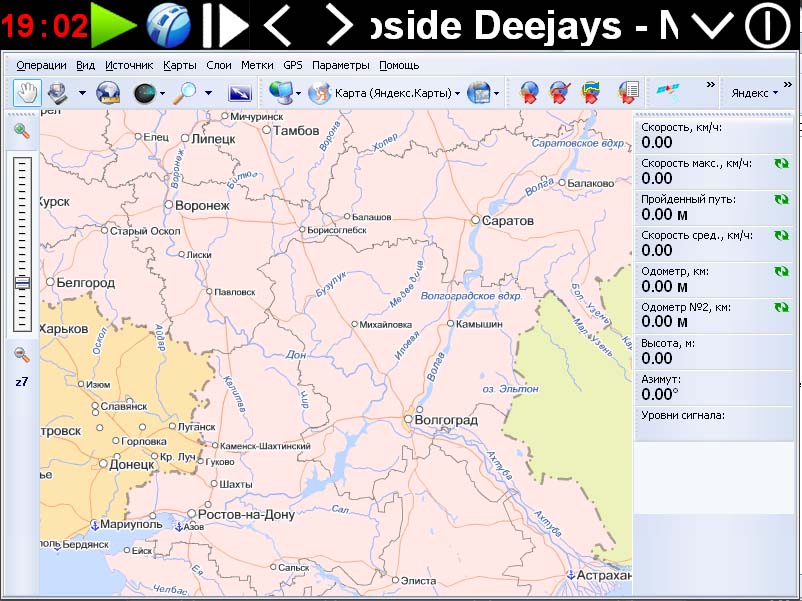Select the hand pan tool
The width and height of the screenshot is (802, 601).
[27, 93]
